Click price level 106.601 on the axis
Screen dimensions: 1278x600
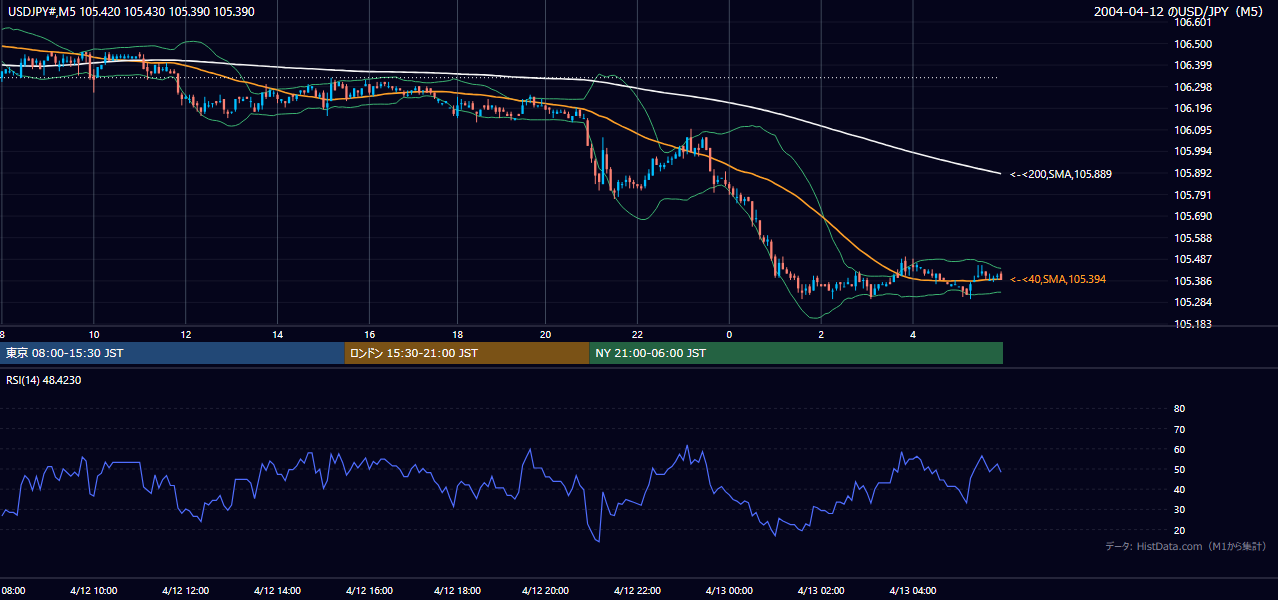click(1192, 22)
